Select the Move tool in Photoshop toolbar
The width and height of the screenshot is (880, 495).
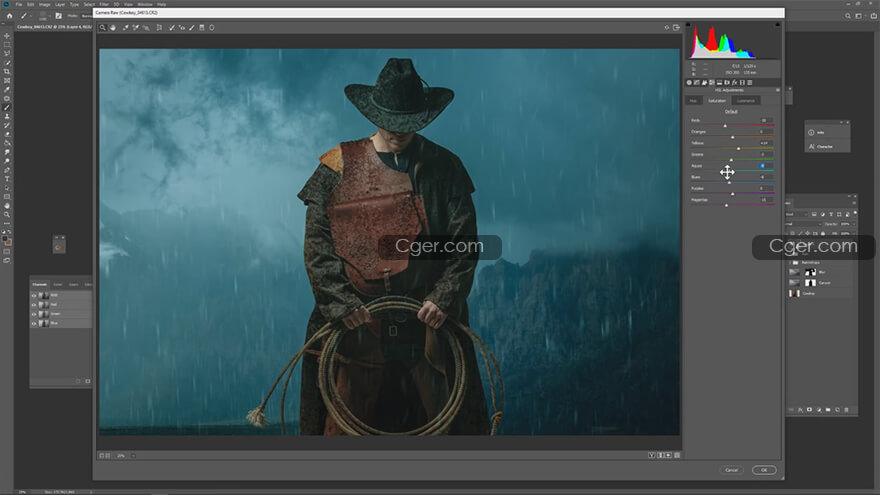point(7,36)
